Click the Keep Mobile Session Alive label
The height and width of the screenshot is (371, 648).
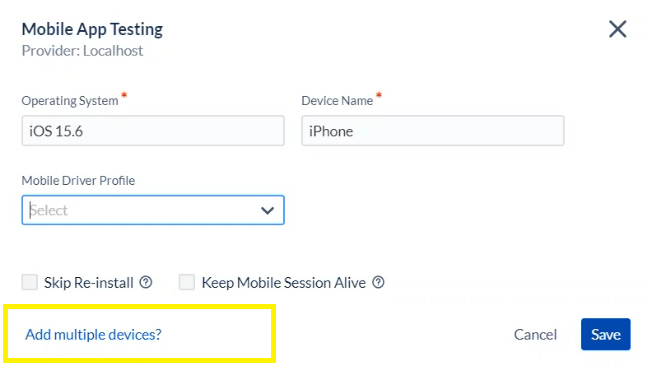click(284, 283)
